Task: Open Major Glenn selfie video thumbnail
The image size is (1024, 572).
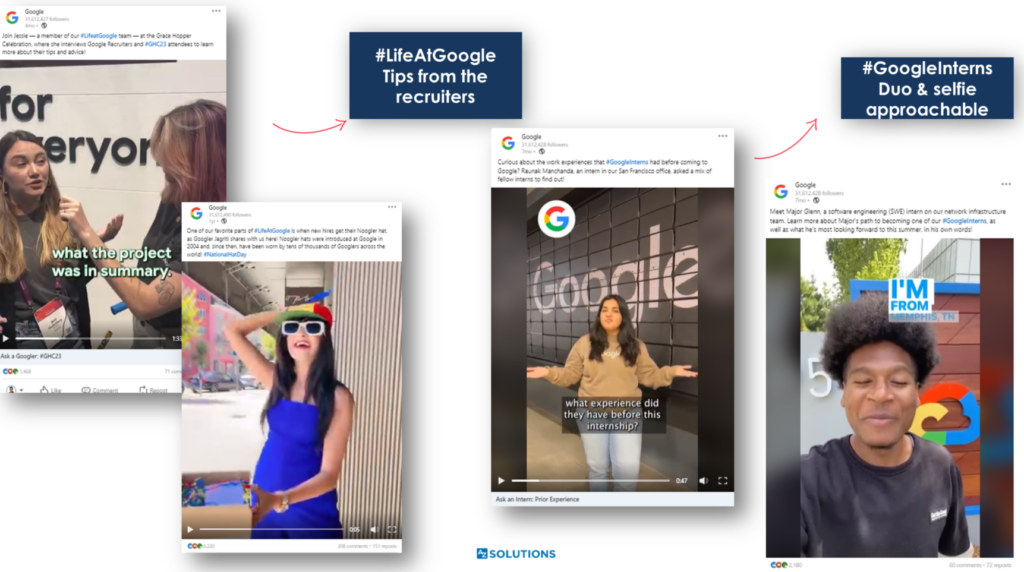Action: click(x=889, y=398)
